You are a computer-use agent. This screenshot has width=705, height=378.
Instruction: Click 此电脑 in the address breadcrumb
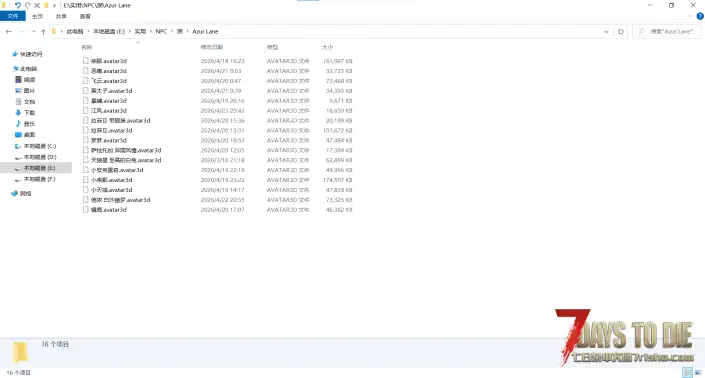click(x=75, y=31)
